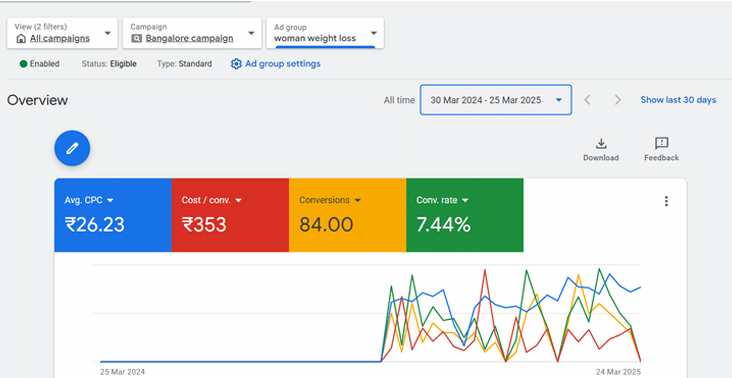Click the home icon in View filter
The image size is (732, 378).
pos(21,38)
